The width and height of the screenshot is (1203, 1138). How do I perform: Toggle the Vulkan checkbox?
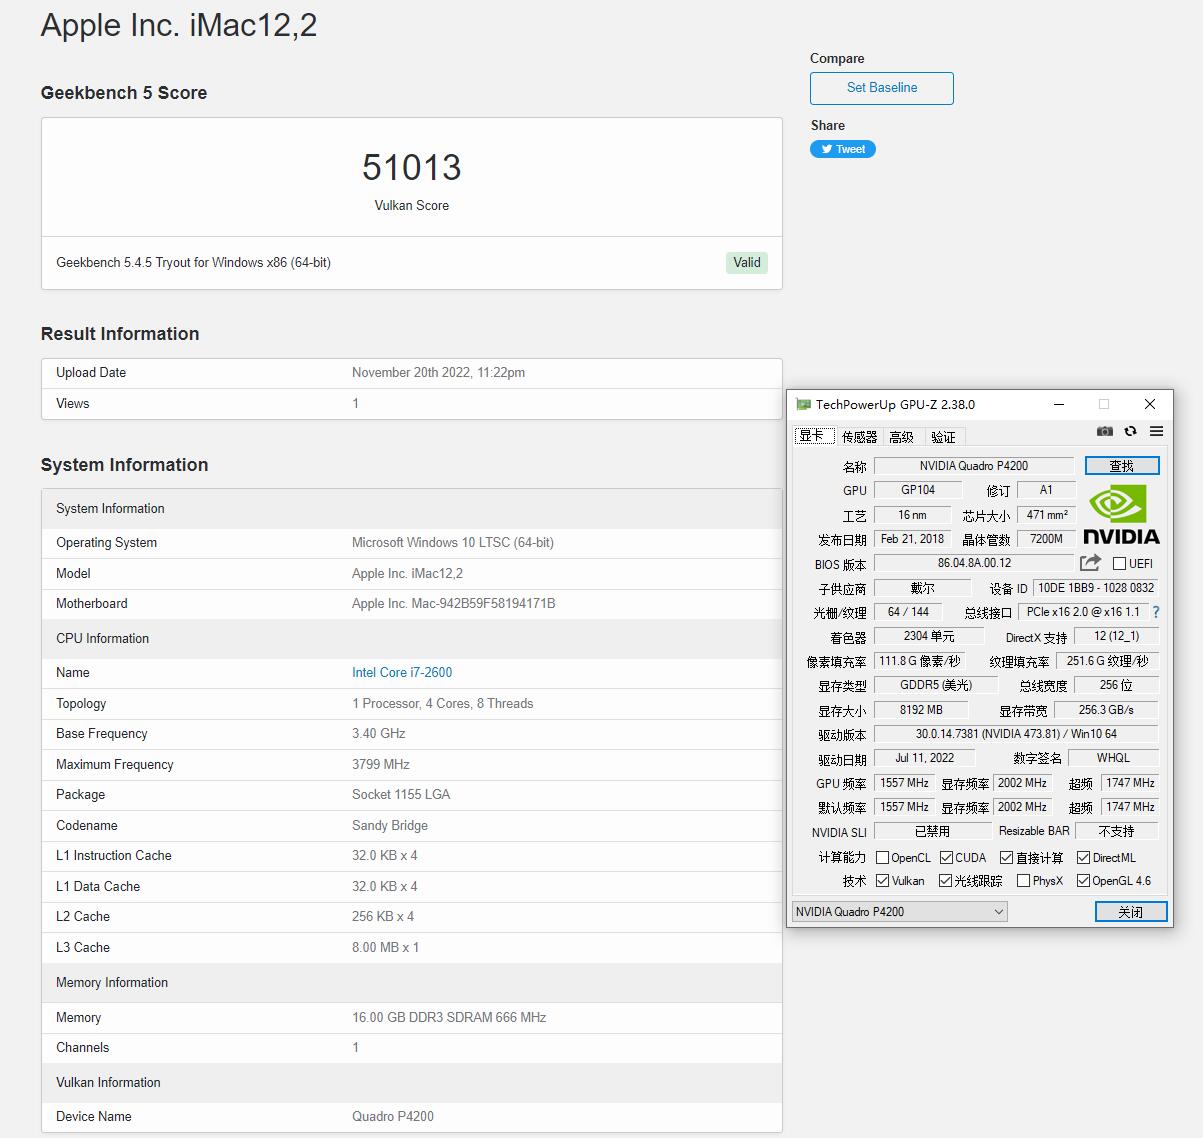pyautogui.click(x=882, y=881)
